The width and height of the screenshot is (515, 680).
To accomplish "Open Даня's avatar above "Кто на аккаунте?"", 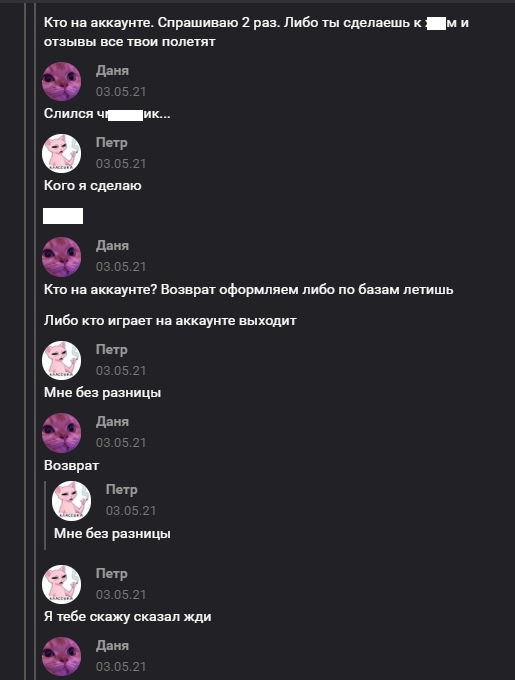I will pyautogui.click(x=62, y=257).
